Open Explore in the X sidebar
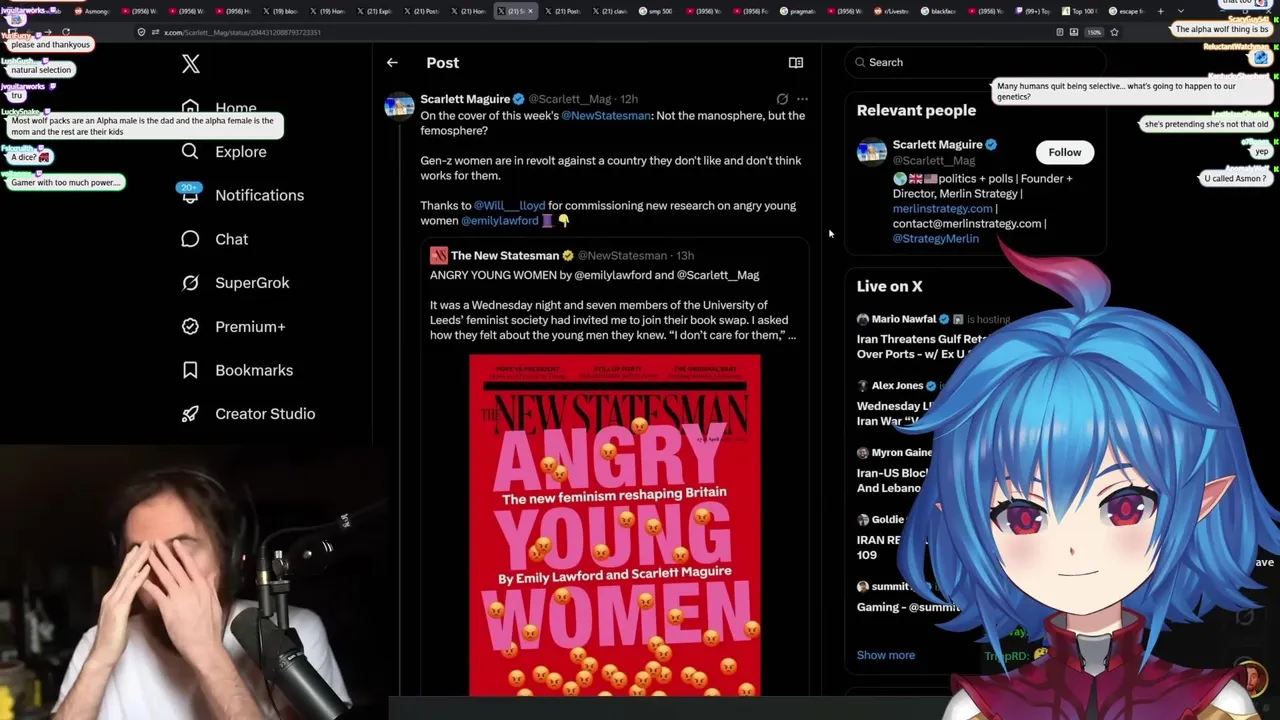The image size is (1280, 720). pos(241,152)
